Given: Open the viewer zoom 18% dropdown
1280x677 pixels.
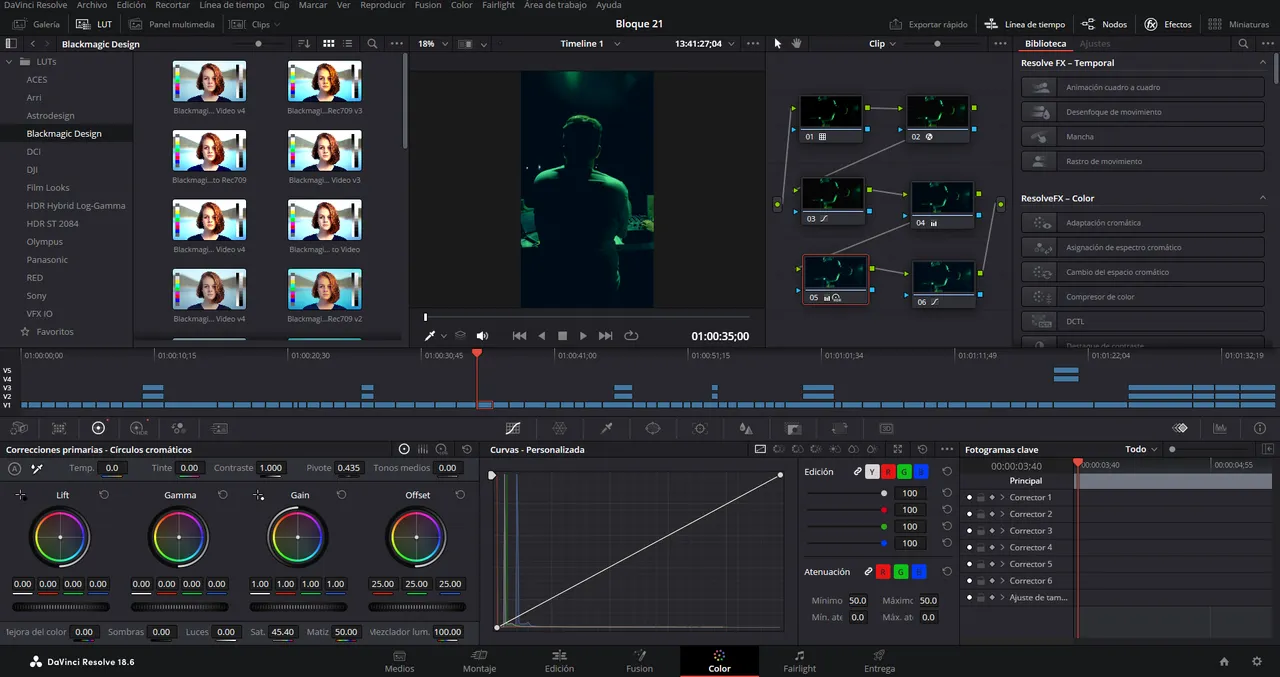Looking at the screenshot, I should pos(432,44).
